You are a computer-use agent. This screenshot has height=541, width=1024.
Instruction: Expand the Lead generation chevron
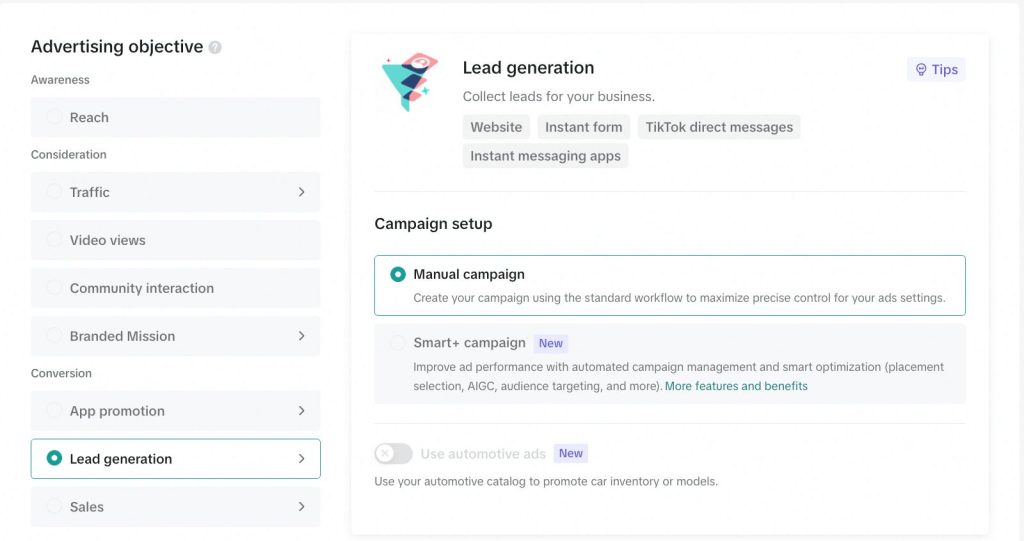tap(302, 459)
